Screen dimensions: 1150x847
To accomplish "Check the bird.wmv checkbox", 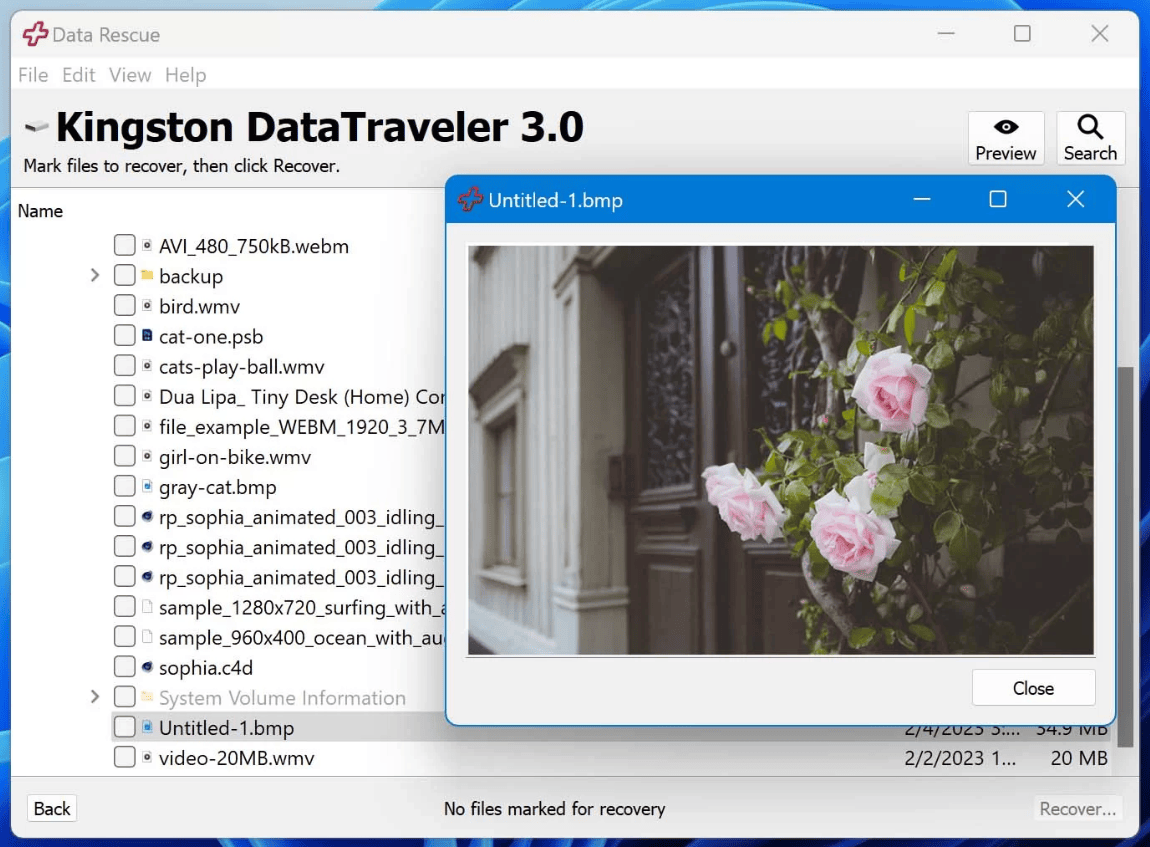I will point(125,305).
